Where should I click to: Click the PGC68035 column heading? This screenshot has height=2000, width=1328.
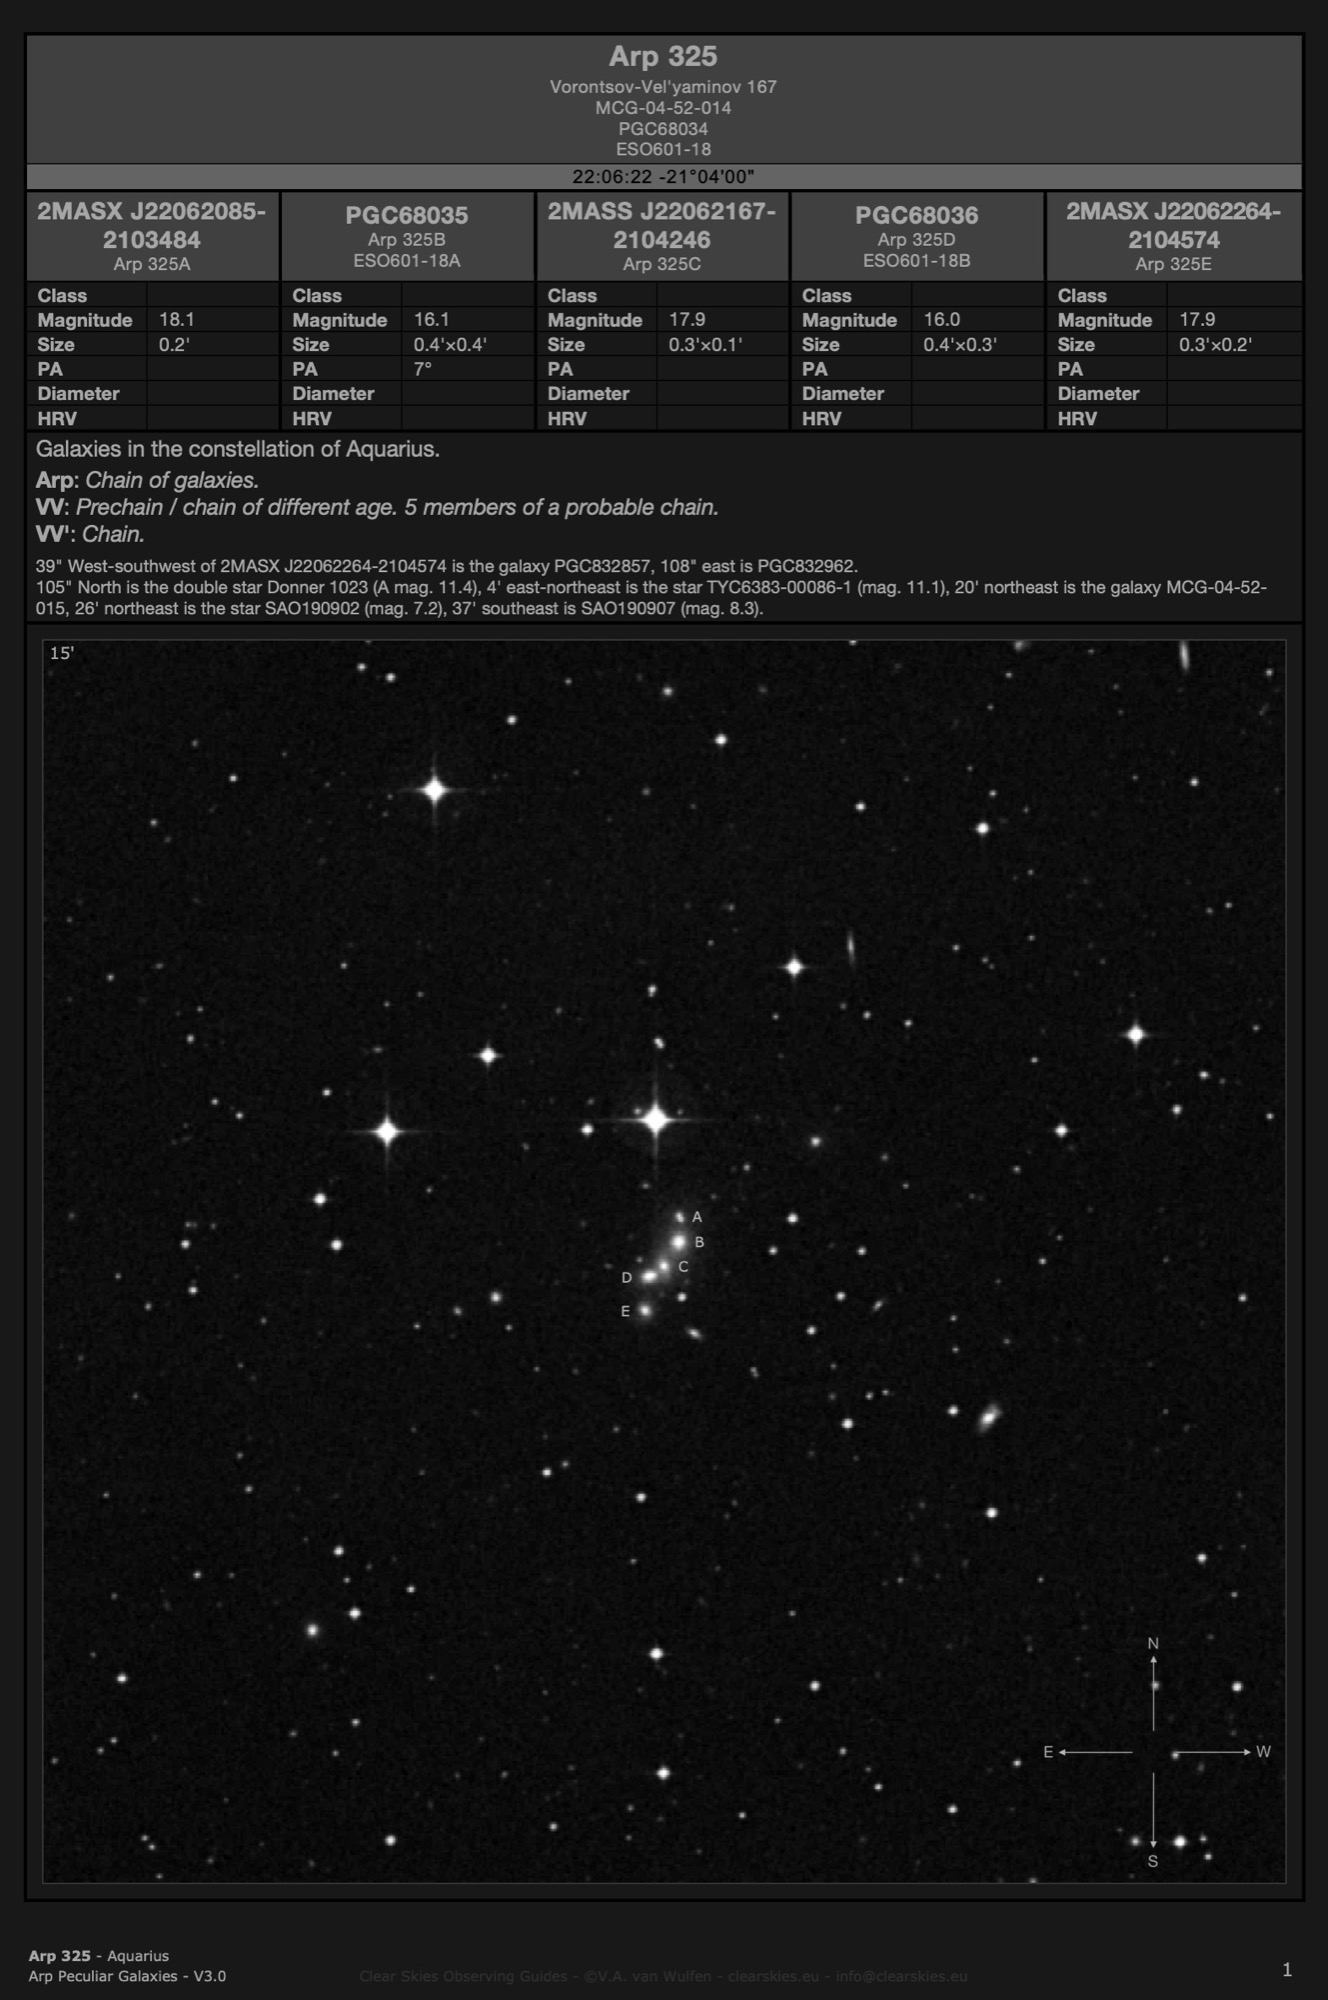[x=407, y=215]
